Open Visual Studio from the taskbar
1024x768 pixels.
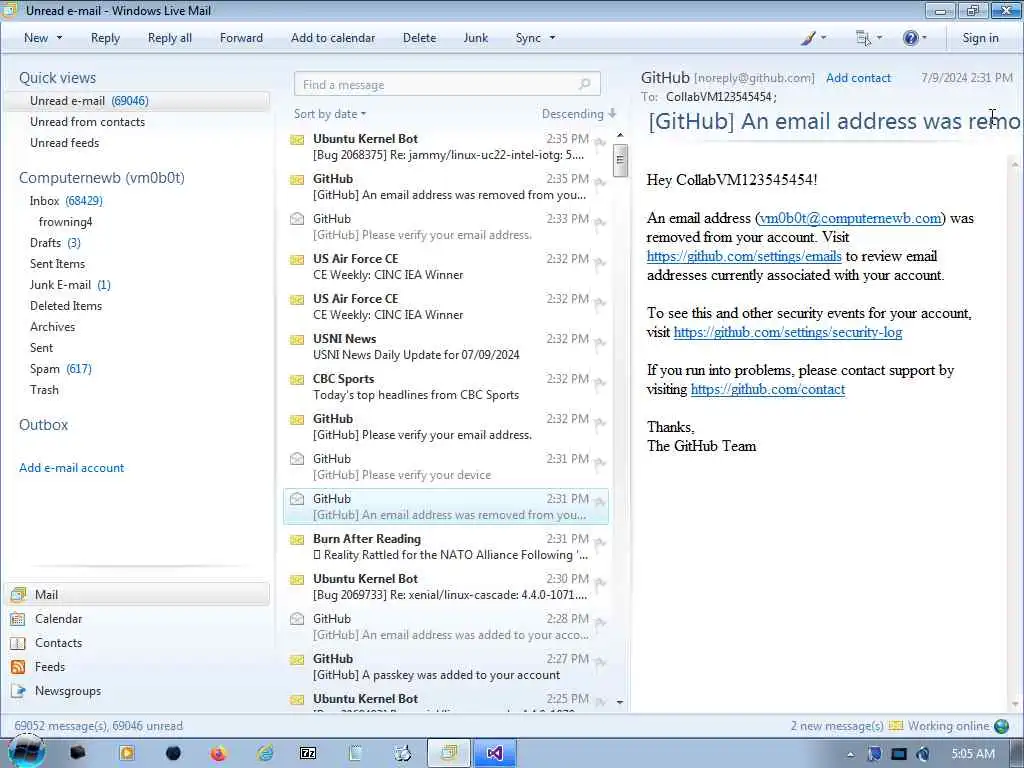pyautogui.click(x=494, y=754)
